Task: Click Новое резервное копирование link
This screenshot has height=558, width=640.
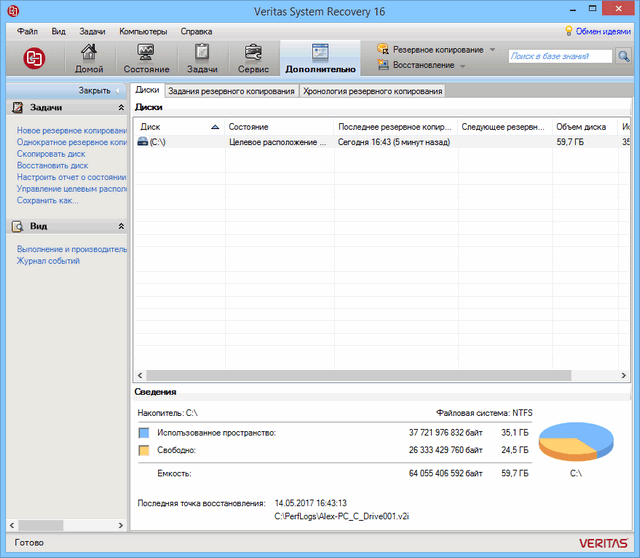Action: coord(72,130)
